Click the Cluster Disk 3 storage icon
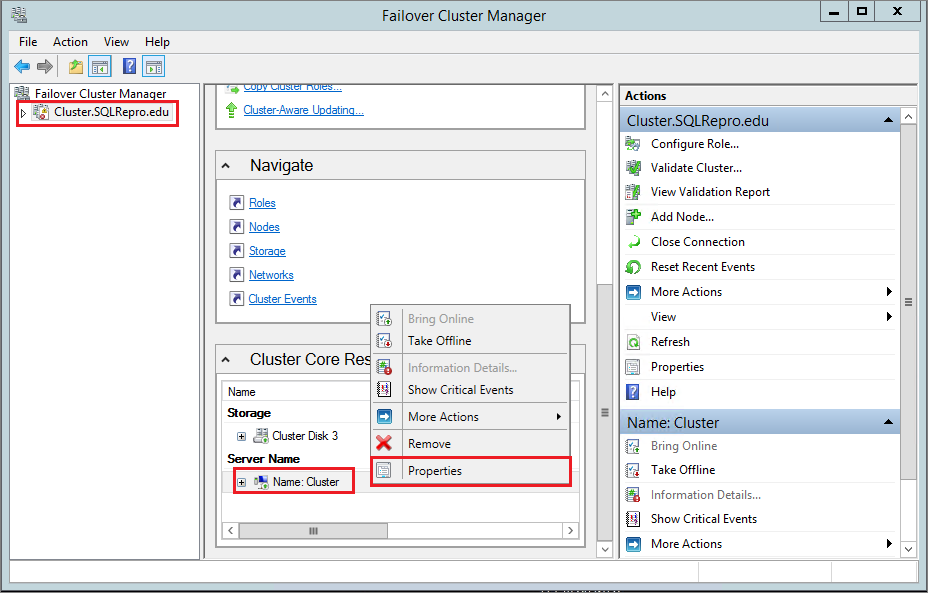 click(x=260, y=436)
